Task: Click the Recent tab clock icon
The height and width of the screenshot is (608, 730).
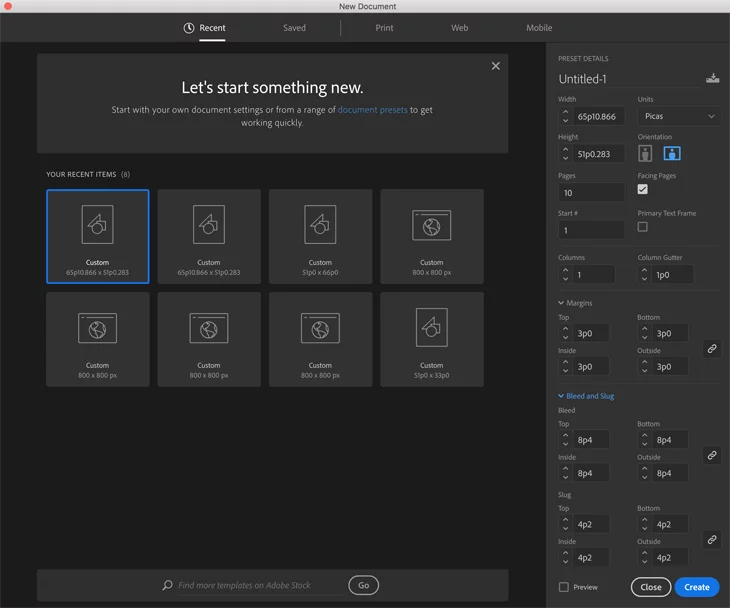Action: 189,28
